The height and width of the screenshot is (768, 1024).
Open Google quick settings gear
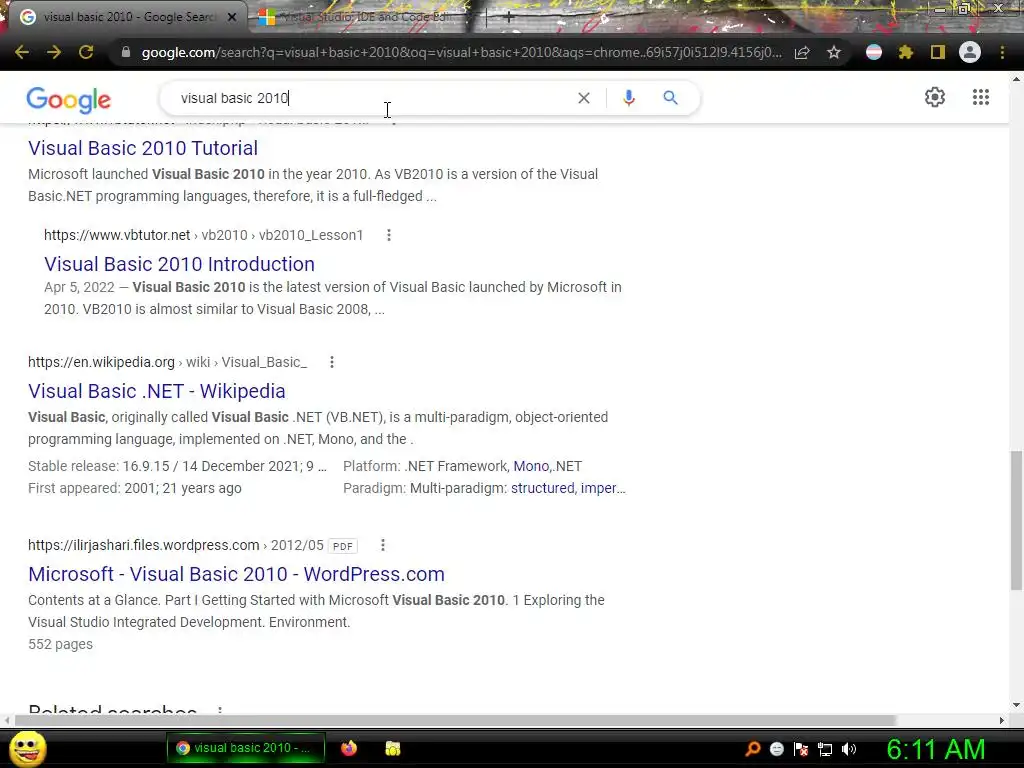click(x=935, y=97)
